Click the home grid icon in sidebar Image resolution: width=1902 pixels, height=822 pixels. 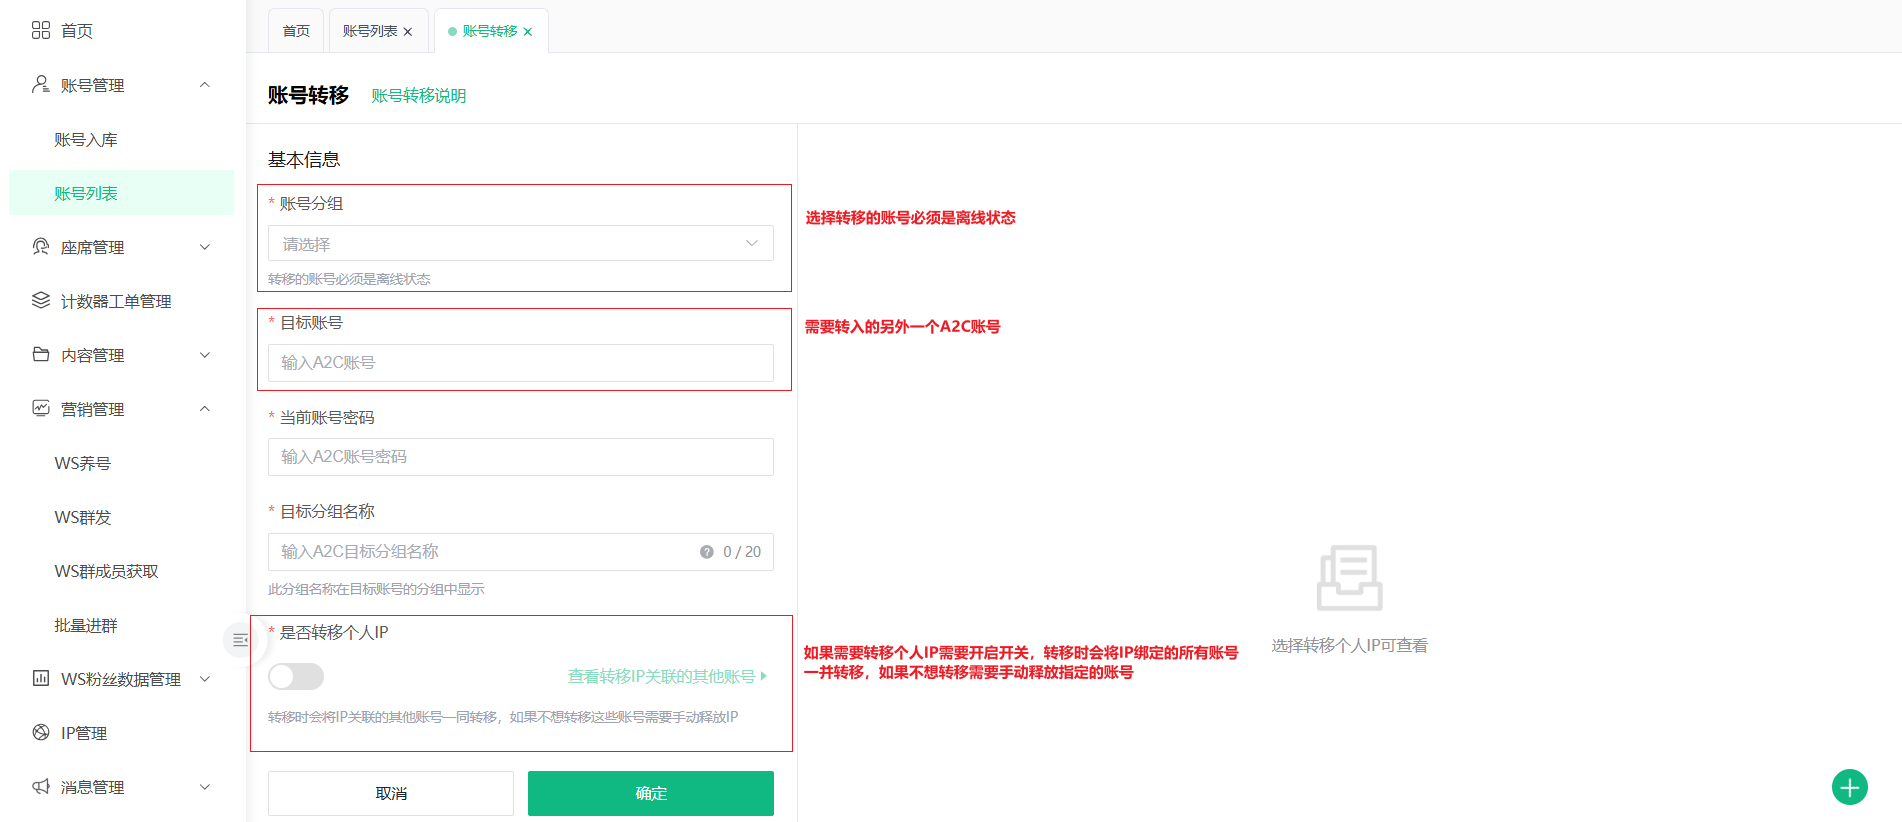[40, 30]
